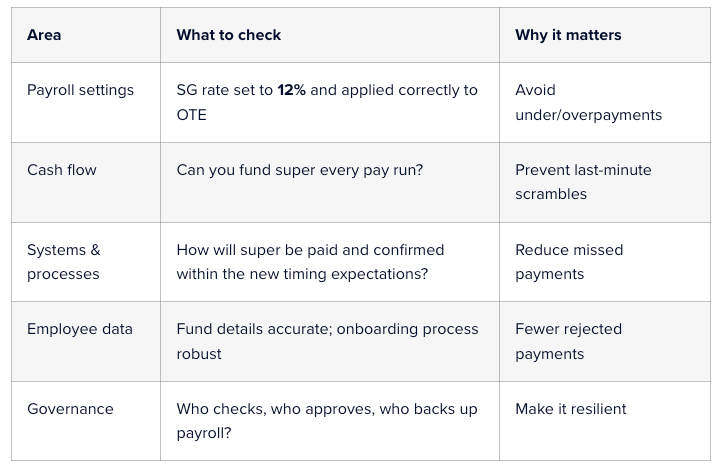Click the "Cash flow" row label
This screenshot has width=716, height=472.
pos(62,170)
